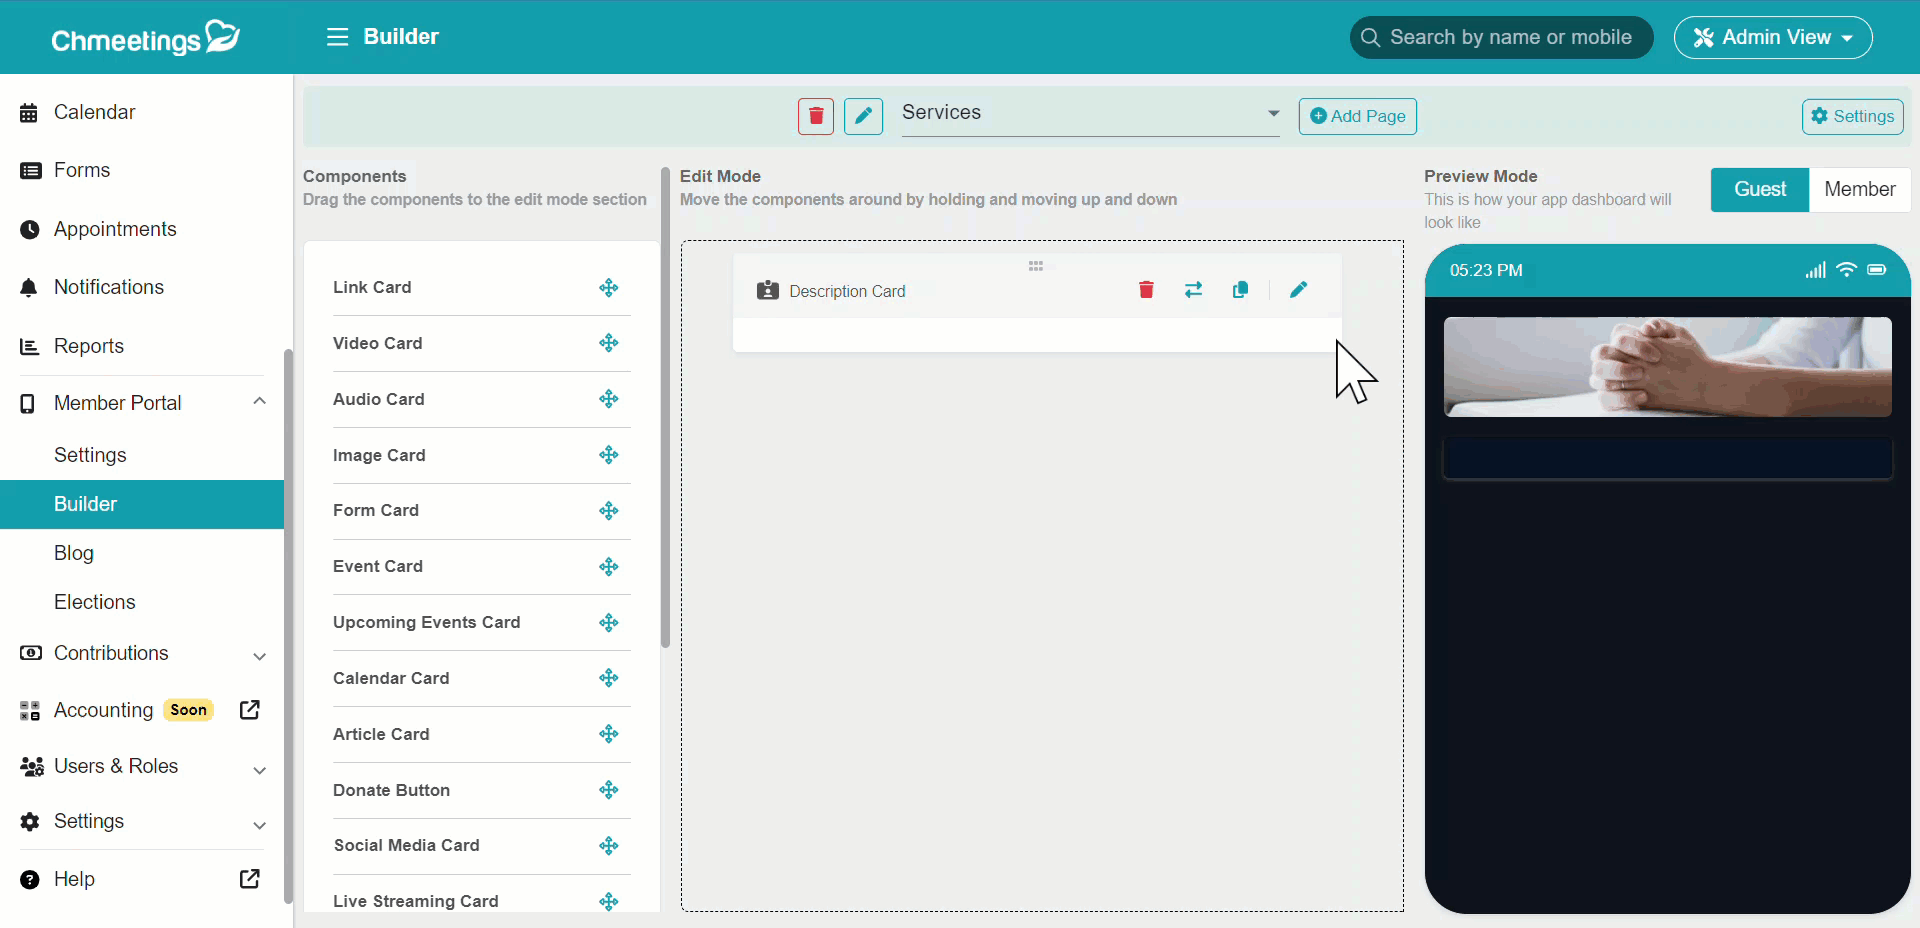Duplicate the Description Card
The width and height of the screenshot is (1920, 928).
[x=1240, y=290]
